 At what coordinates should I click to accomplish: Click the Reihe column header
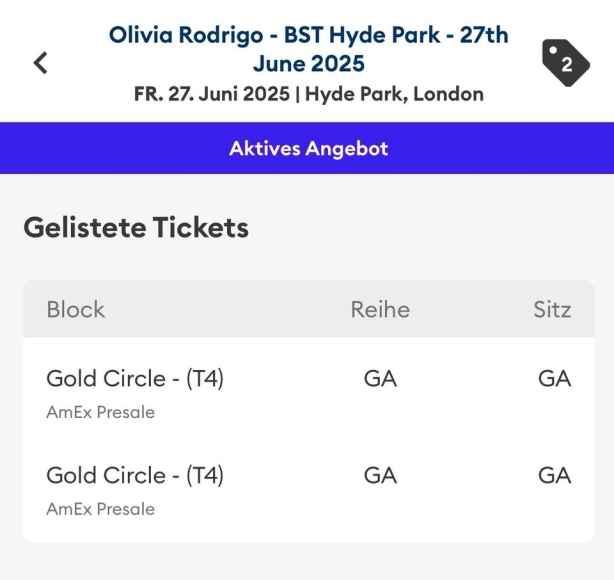tap(380, 309)
